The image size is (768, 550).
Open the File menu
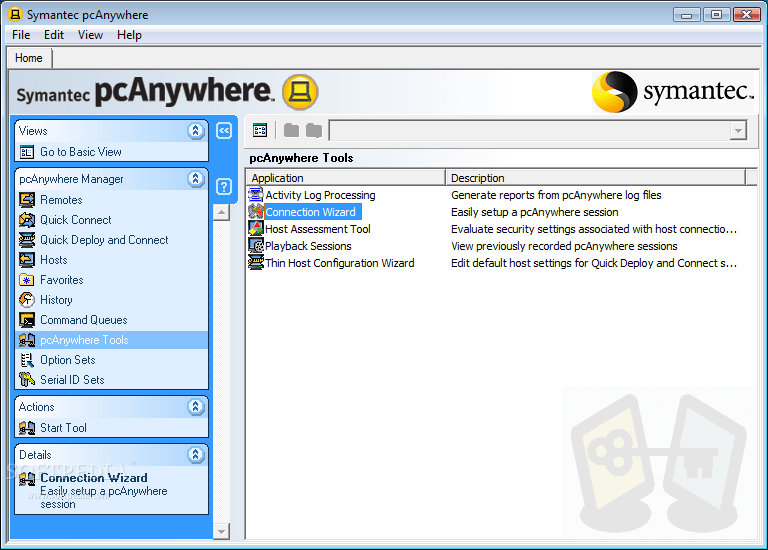point(21,35)
